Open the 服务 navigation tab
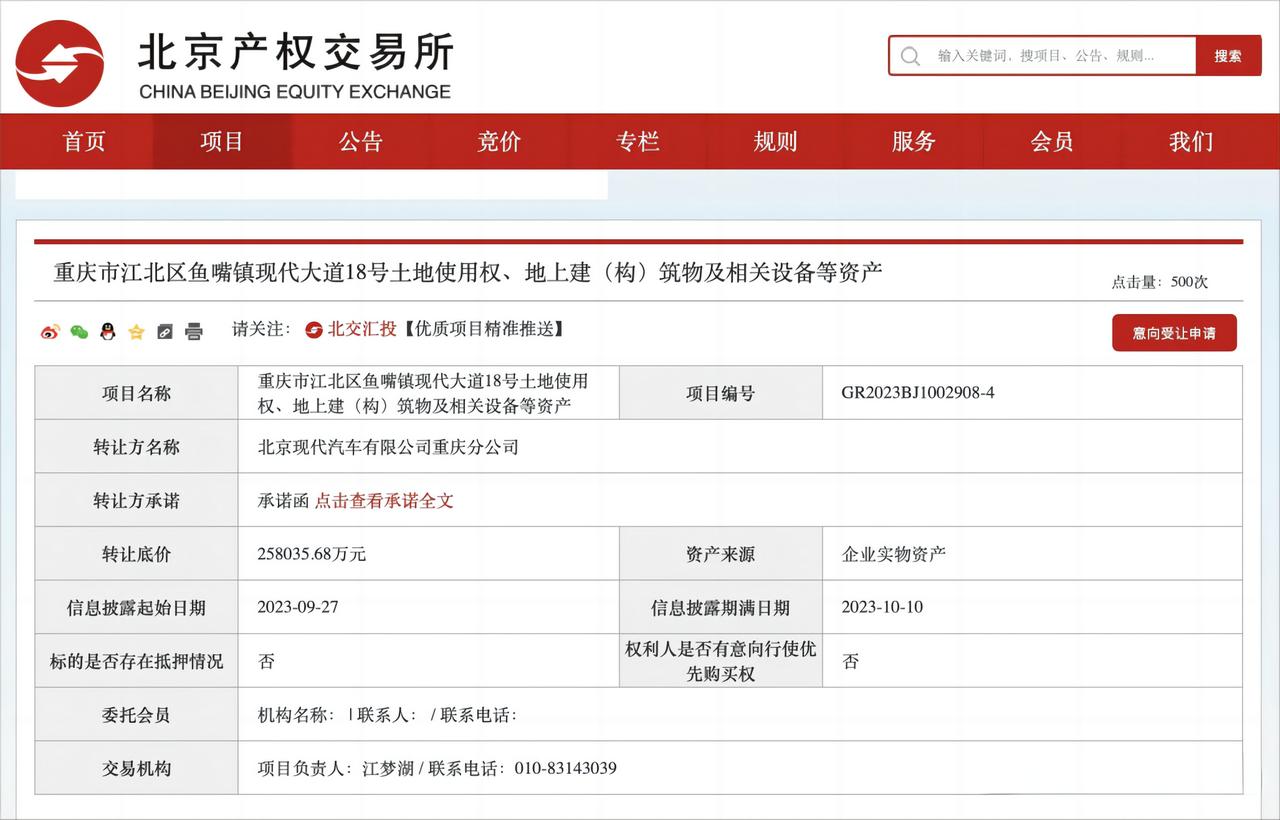 pos(914,141)
